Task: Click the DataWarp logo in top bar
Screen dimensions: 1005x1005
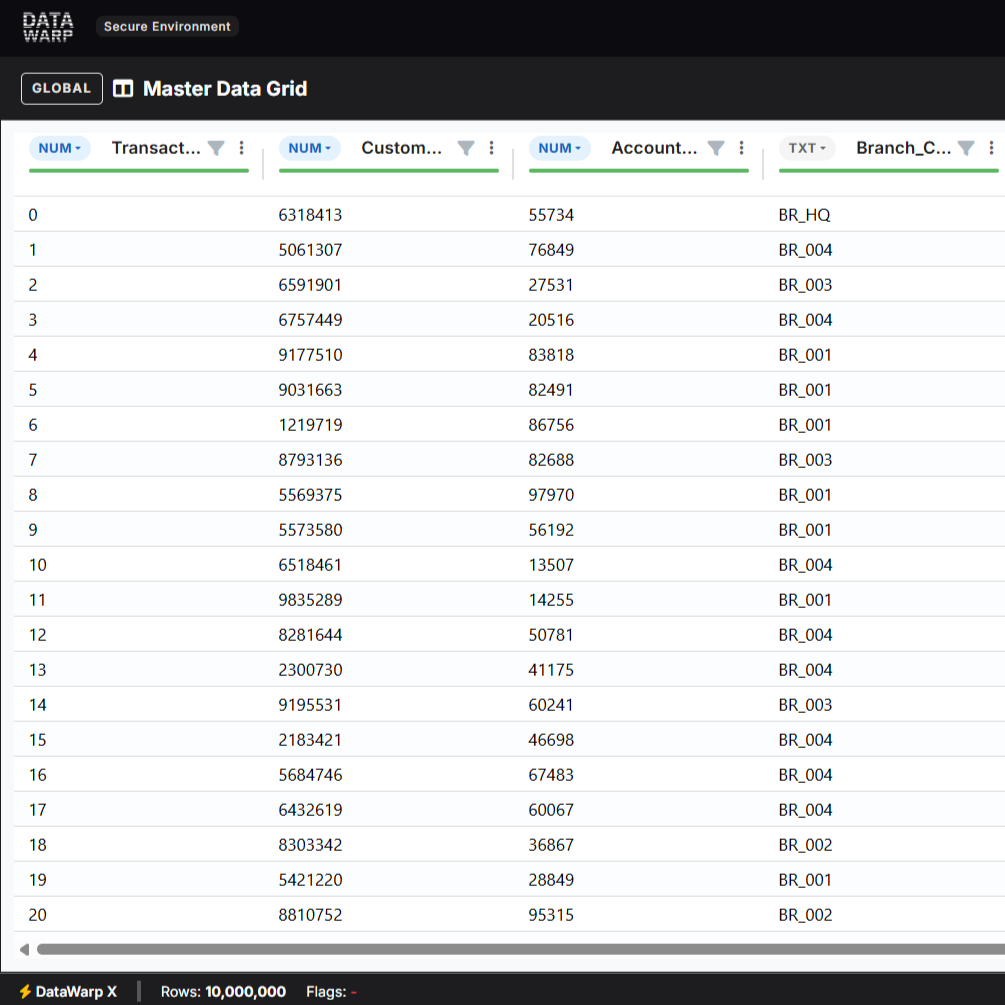Action: 48,27
